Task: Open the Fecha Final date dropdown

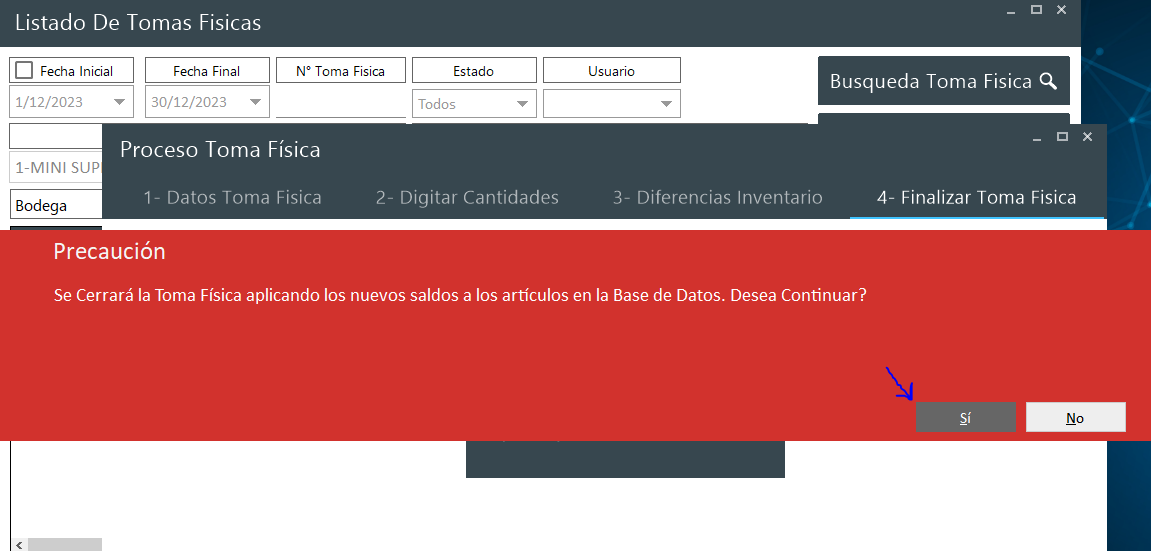Action: pyautogui.click(x=256, y=103)
